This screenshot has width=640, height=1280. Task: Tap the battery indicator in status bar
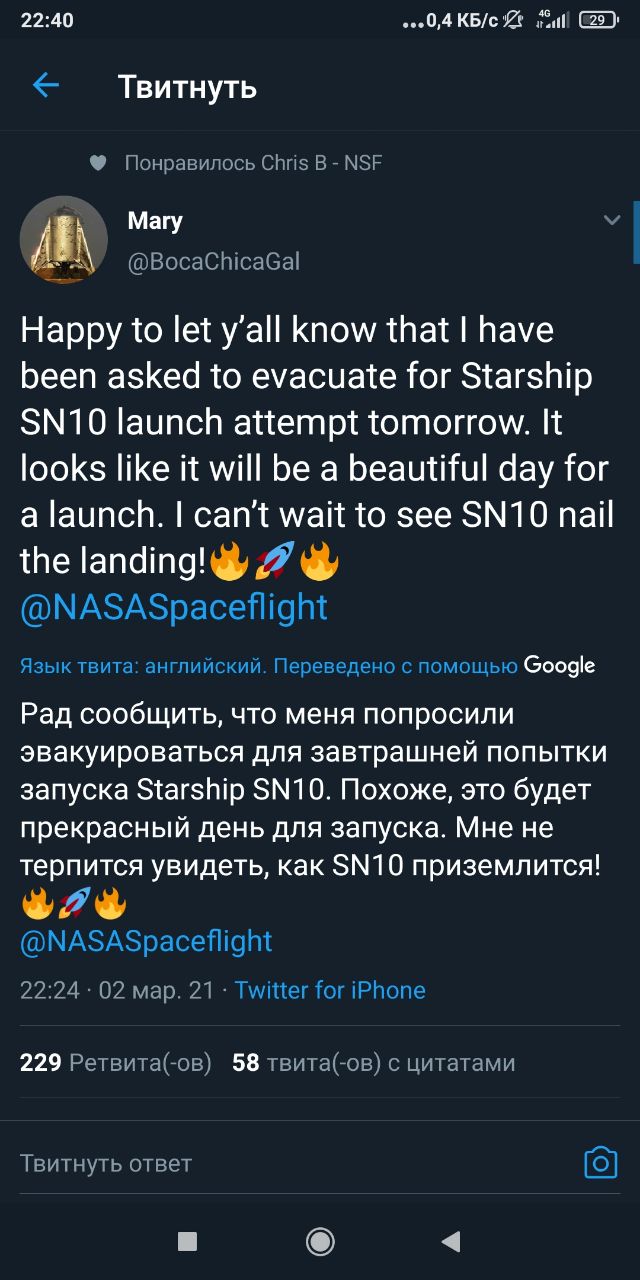click(x=598, y=19)
